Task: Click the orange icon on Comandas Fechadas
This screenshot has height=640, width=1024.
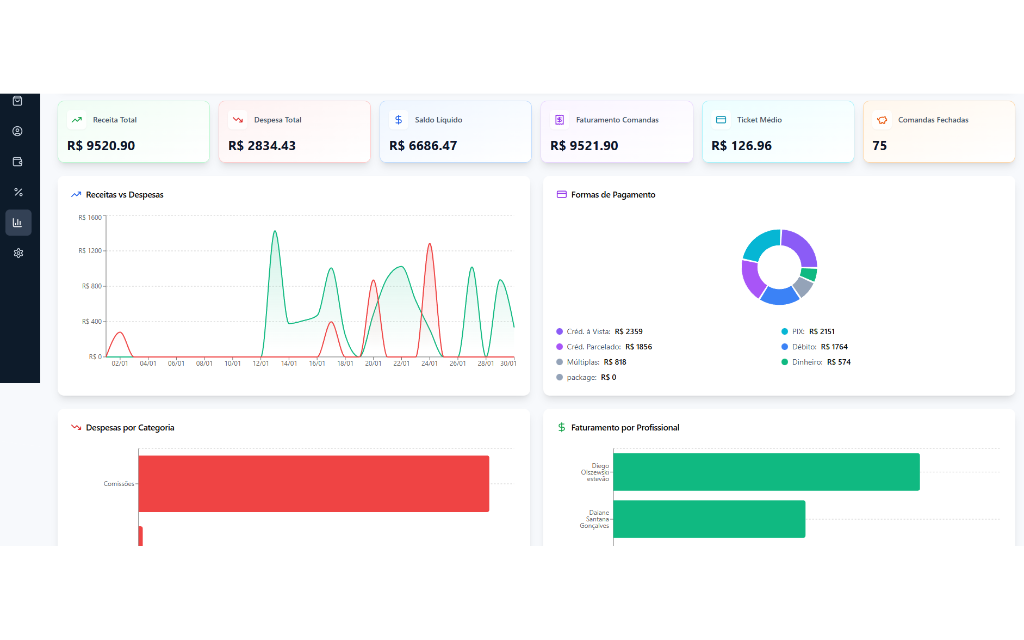Action: click(x=882, y=120)
